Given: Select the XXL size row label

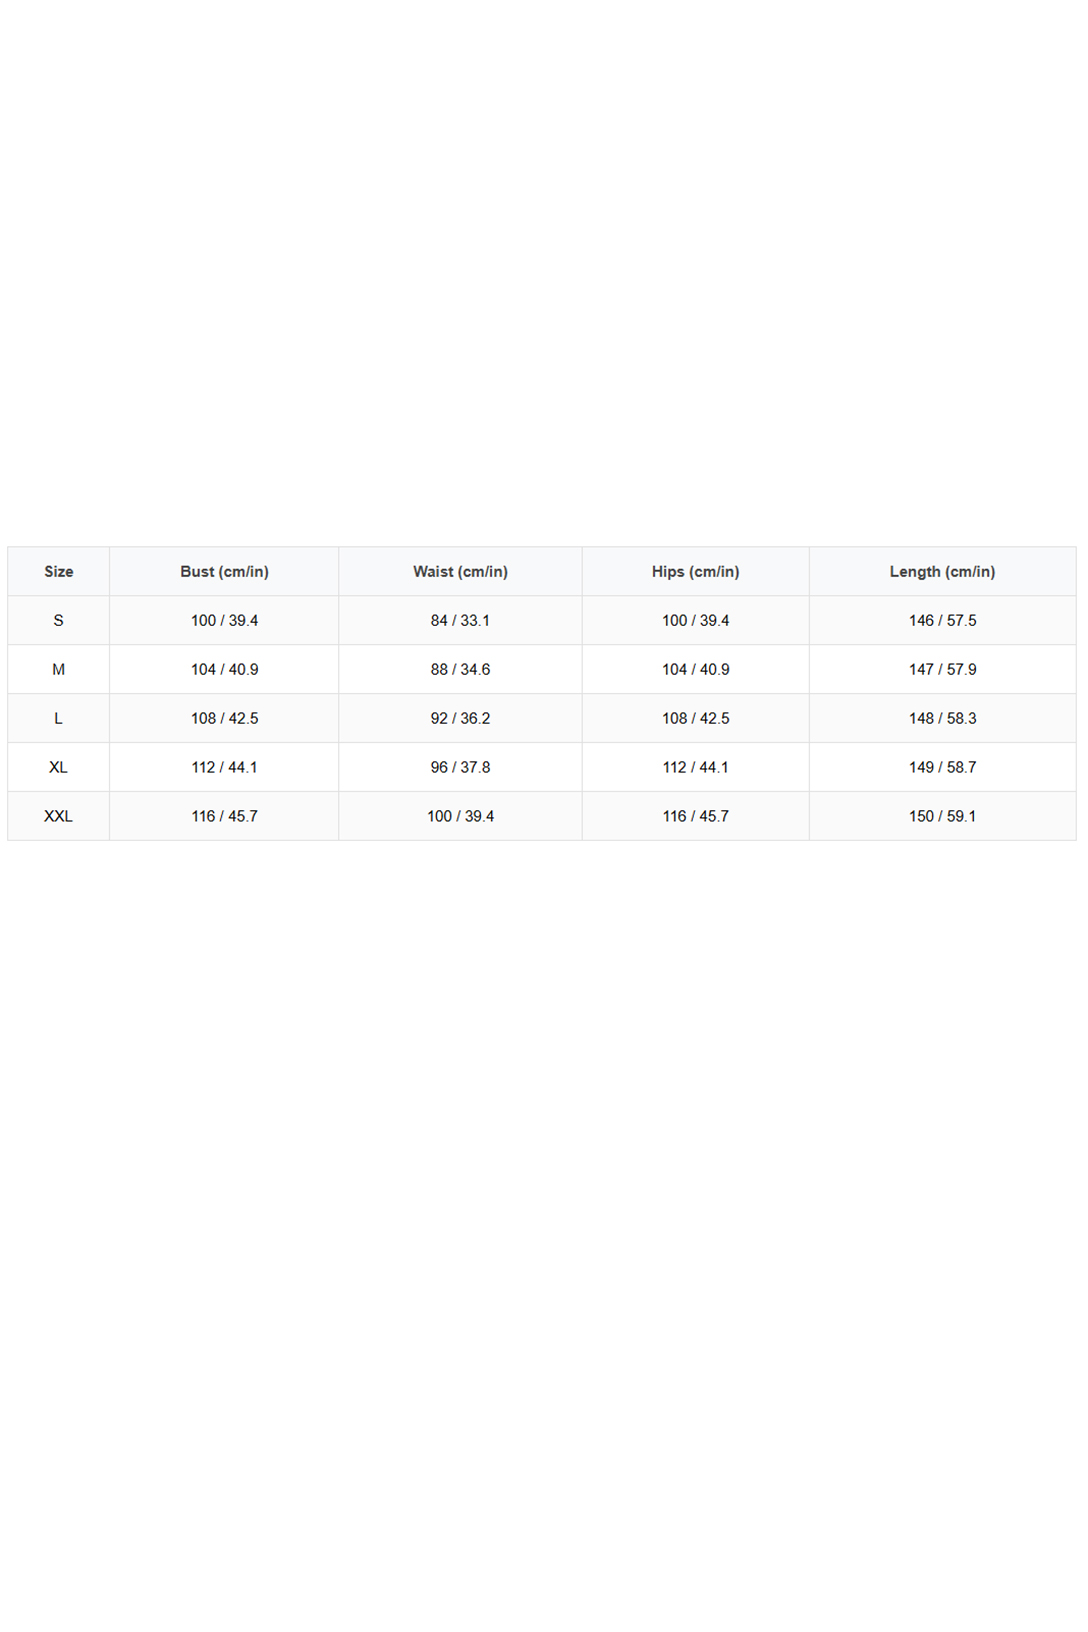Looking at the screenshot, I should pyautogui.click(x=58, y=817).
